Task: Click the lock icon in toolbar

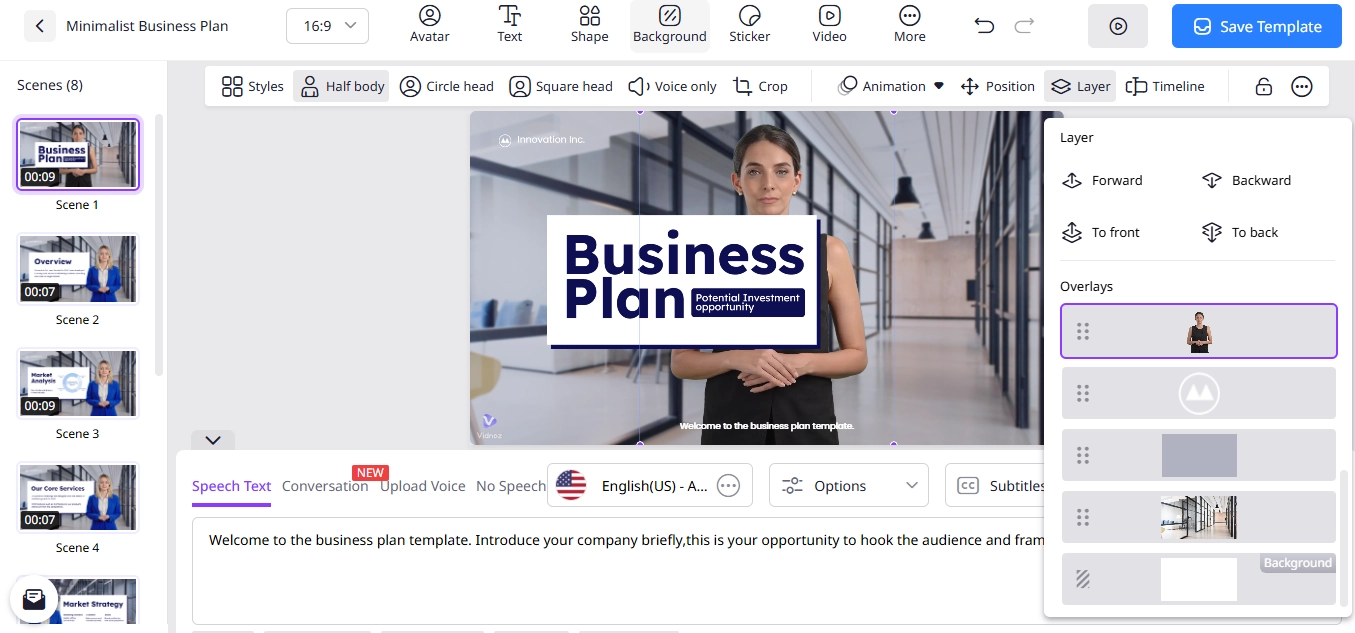Action: (x=1264, y=86)
